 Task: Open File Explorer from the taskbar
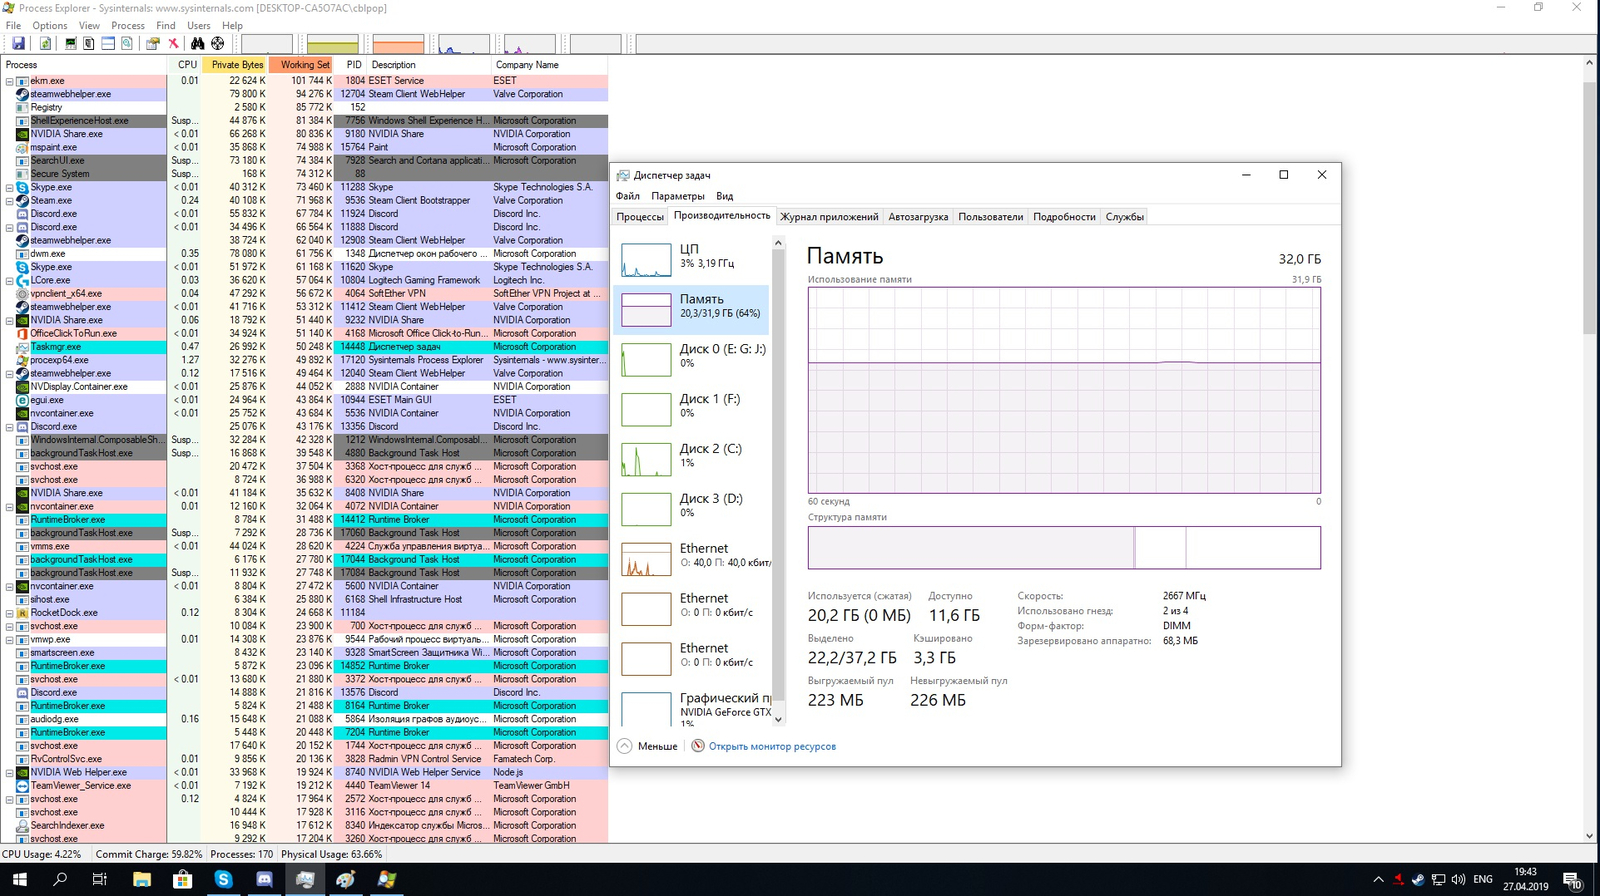[x=141, y=880]
